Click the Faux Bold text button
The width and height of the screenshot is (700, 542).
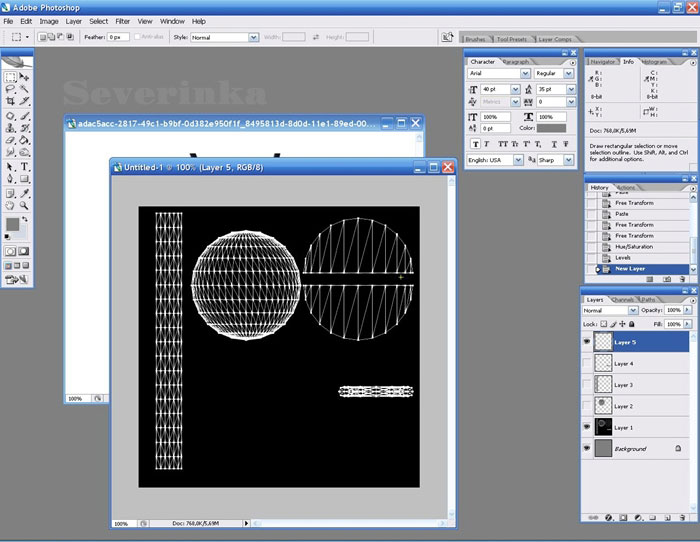point(474,143)
